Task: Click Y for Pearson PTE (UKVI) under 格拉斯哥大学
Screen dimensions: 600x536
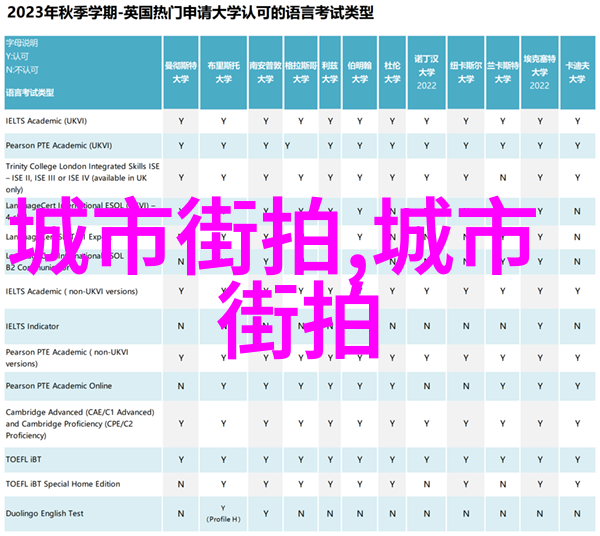Action: coord(287,146)
